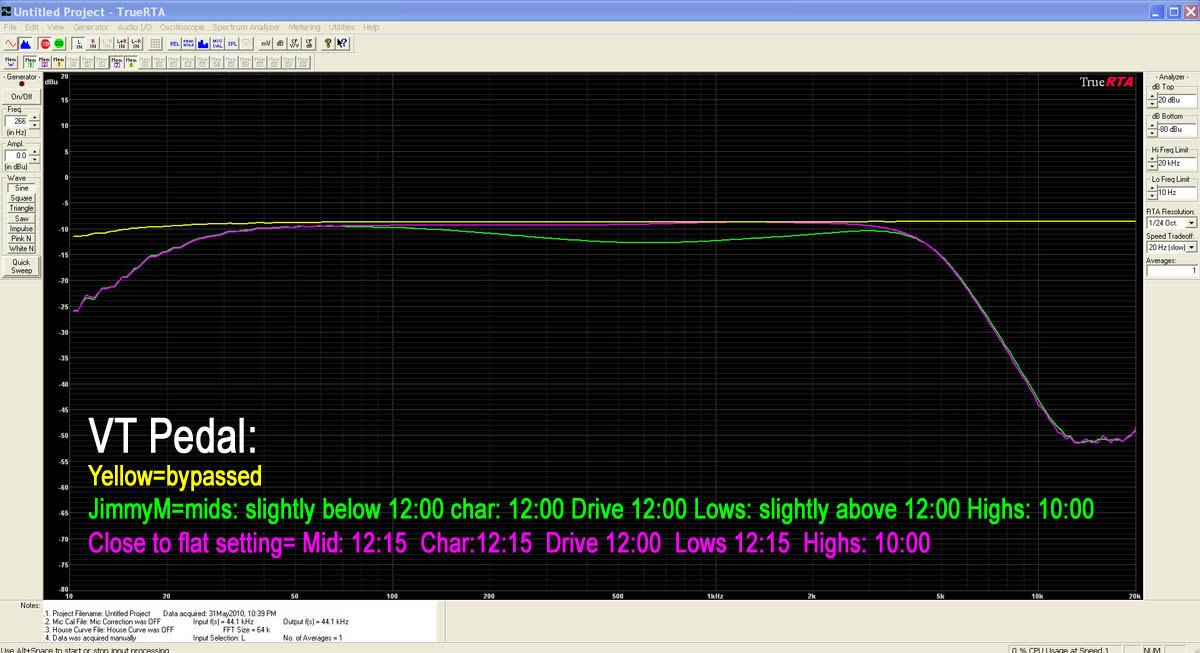Screen dimensions: 1200x653
Task: Select the White N noise type
Action: [x=21, y=249]
